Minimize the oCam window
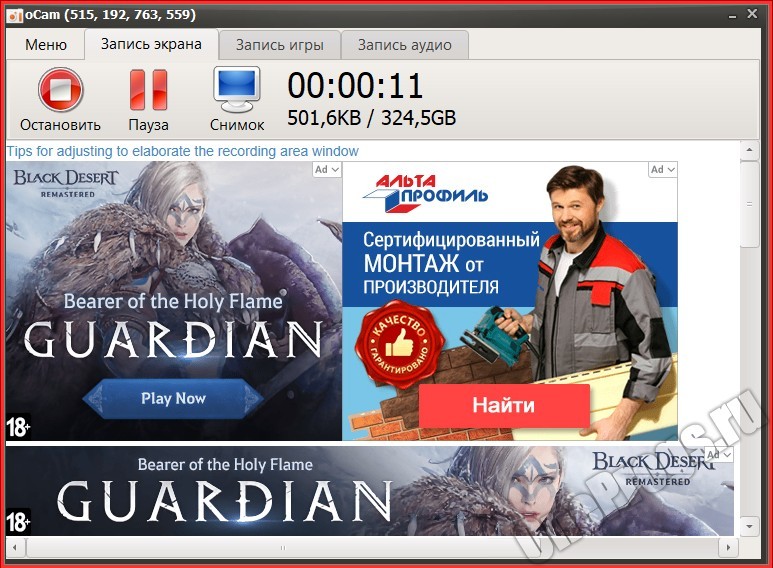The image size is (773, 568). (x=732, y=16)
